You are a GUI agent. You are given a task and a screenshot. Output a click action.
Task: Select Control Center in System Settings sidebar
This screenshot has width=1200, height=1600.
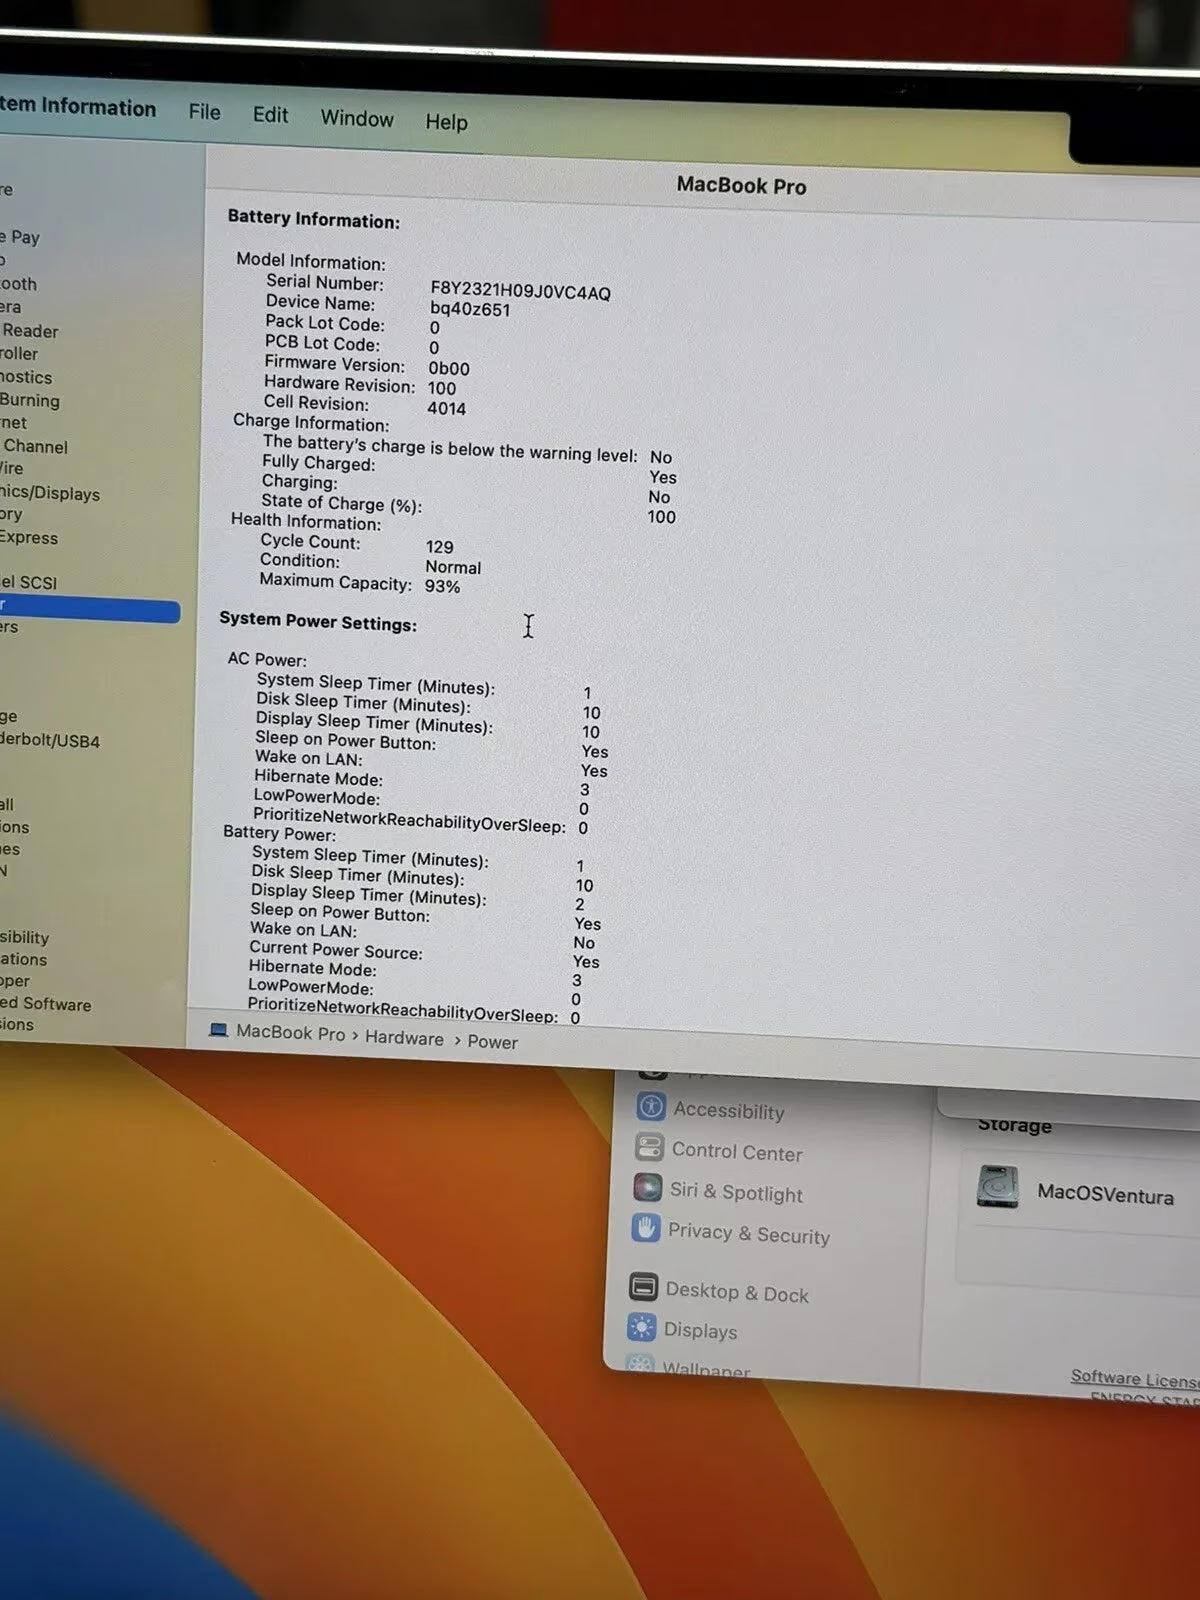[x=737, y=1152]
